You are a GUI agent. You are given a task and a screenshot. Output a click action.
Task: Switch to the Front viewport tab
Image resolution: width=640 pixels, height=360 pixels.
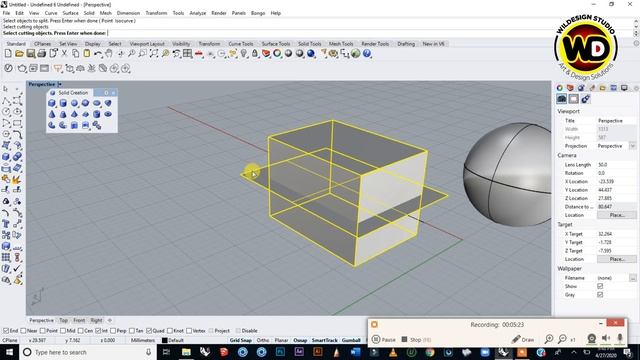(79, 320)
